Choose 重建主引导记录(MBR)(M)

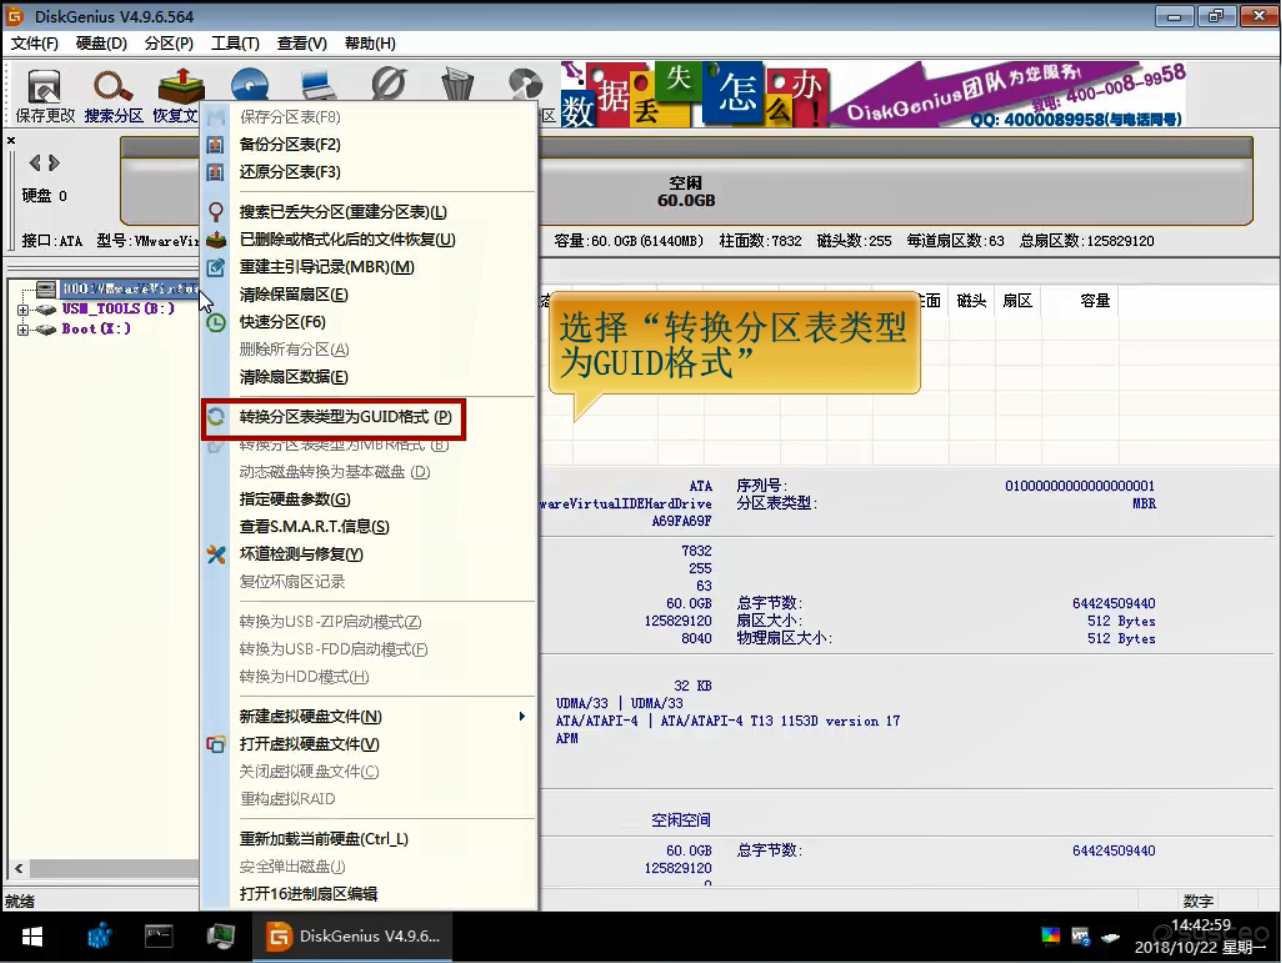tap(369, 267)
